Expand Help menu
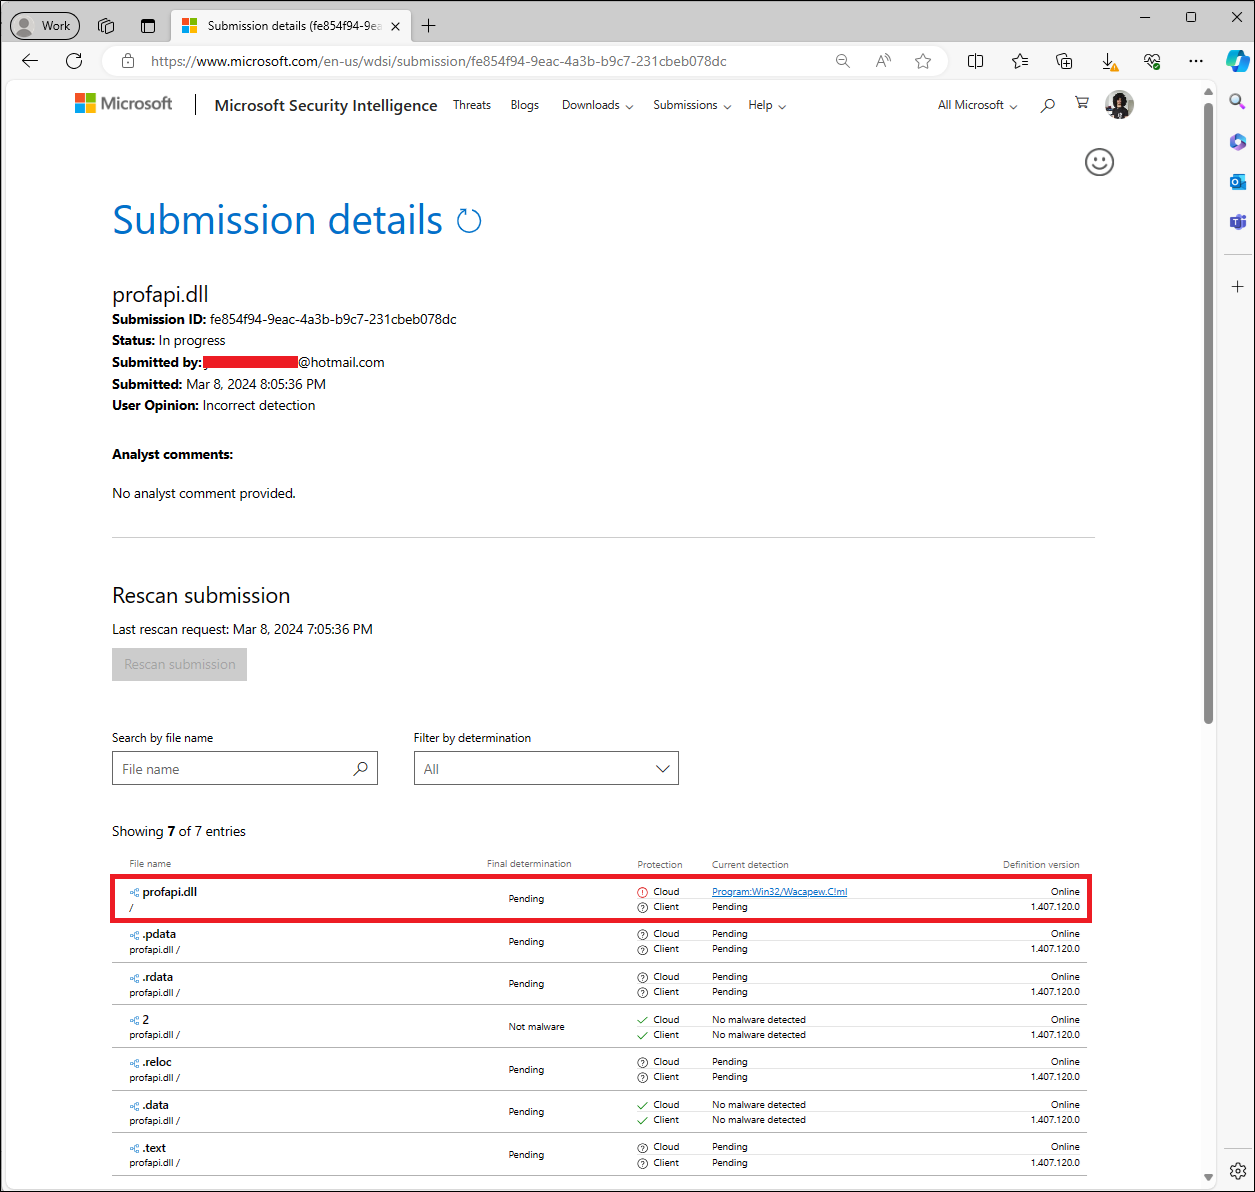Screen dimensions: 1255x1192 pos(767,105)
